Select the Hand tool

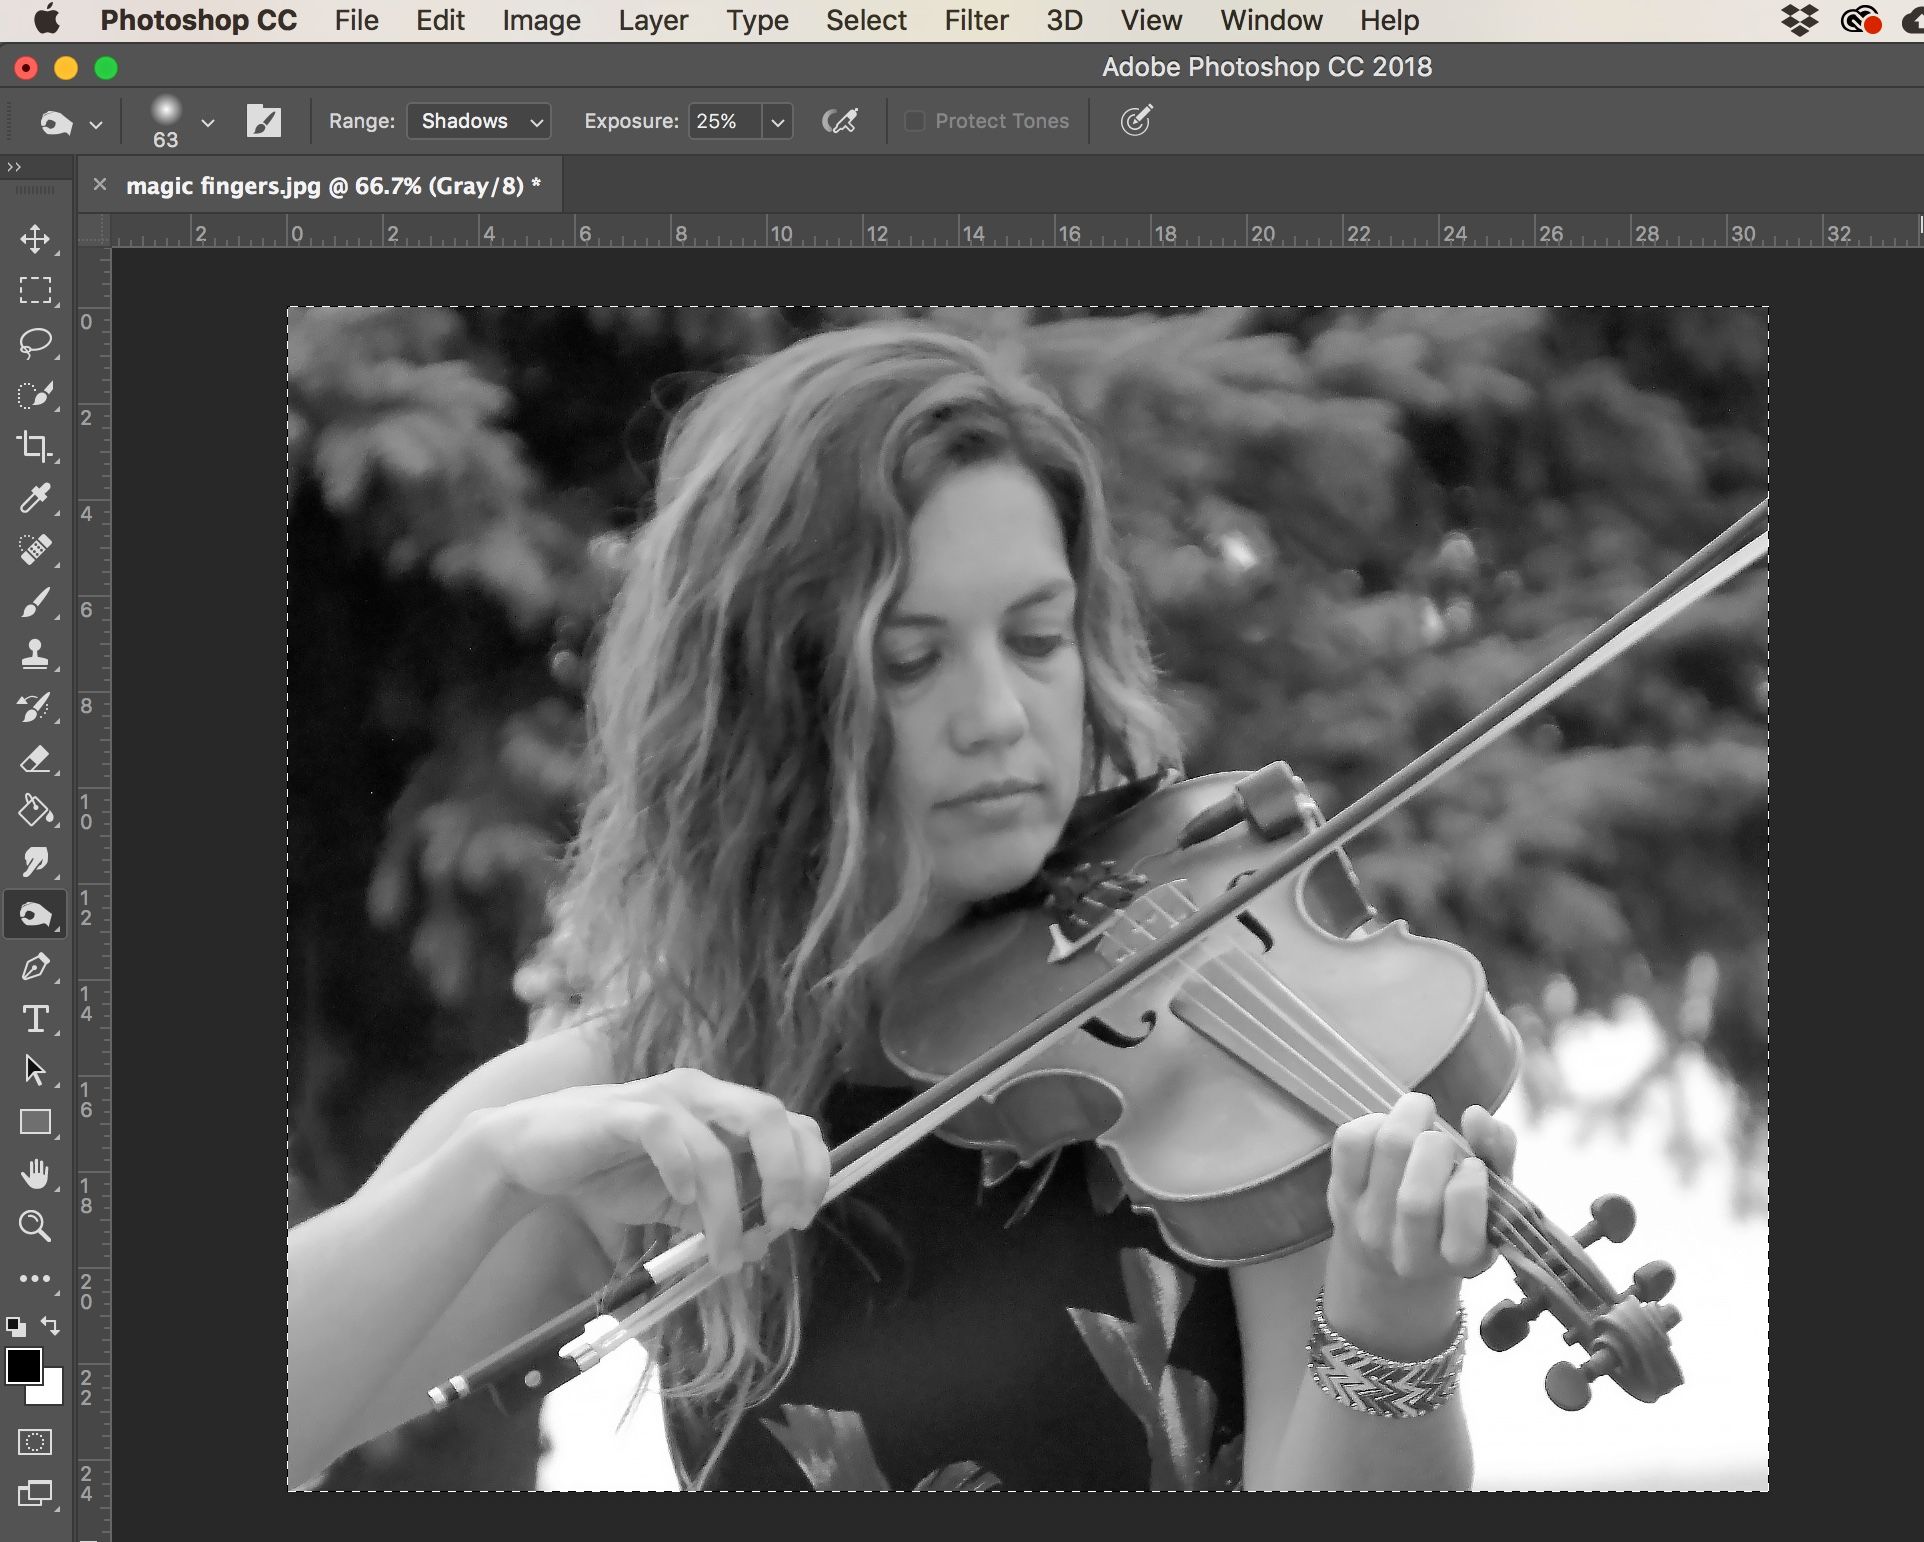point(35,1174)
